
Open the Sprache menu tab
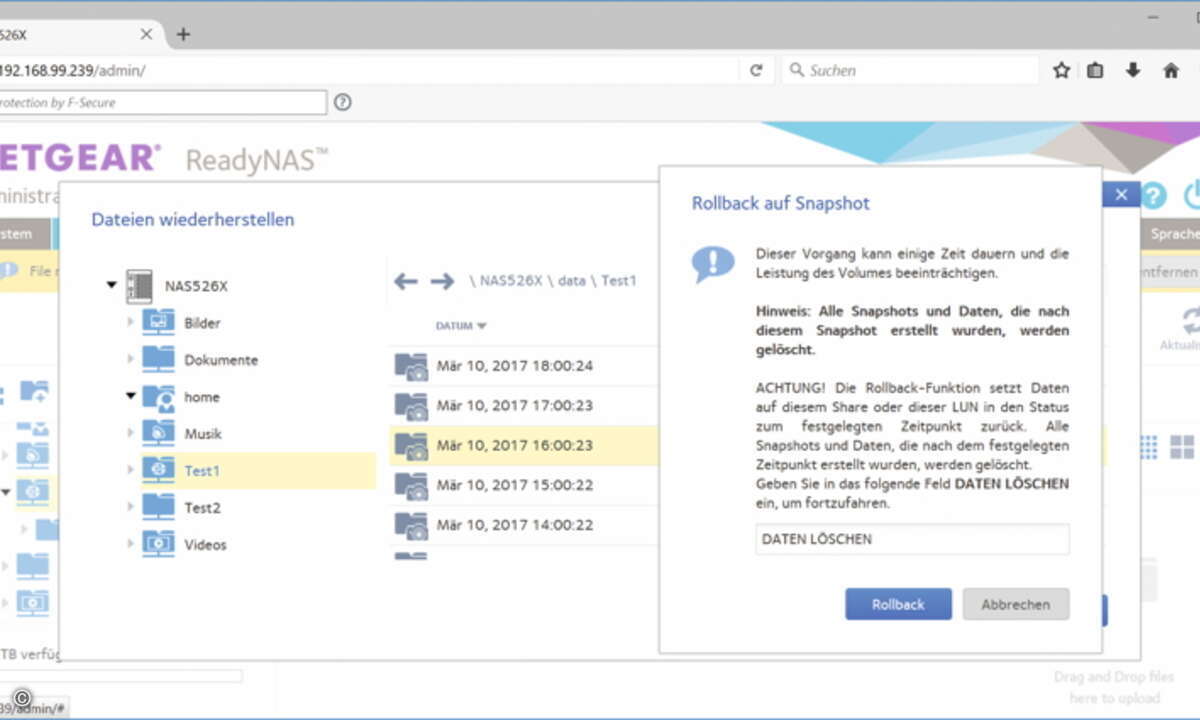click(1171, 234)
